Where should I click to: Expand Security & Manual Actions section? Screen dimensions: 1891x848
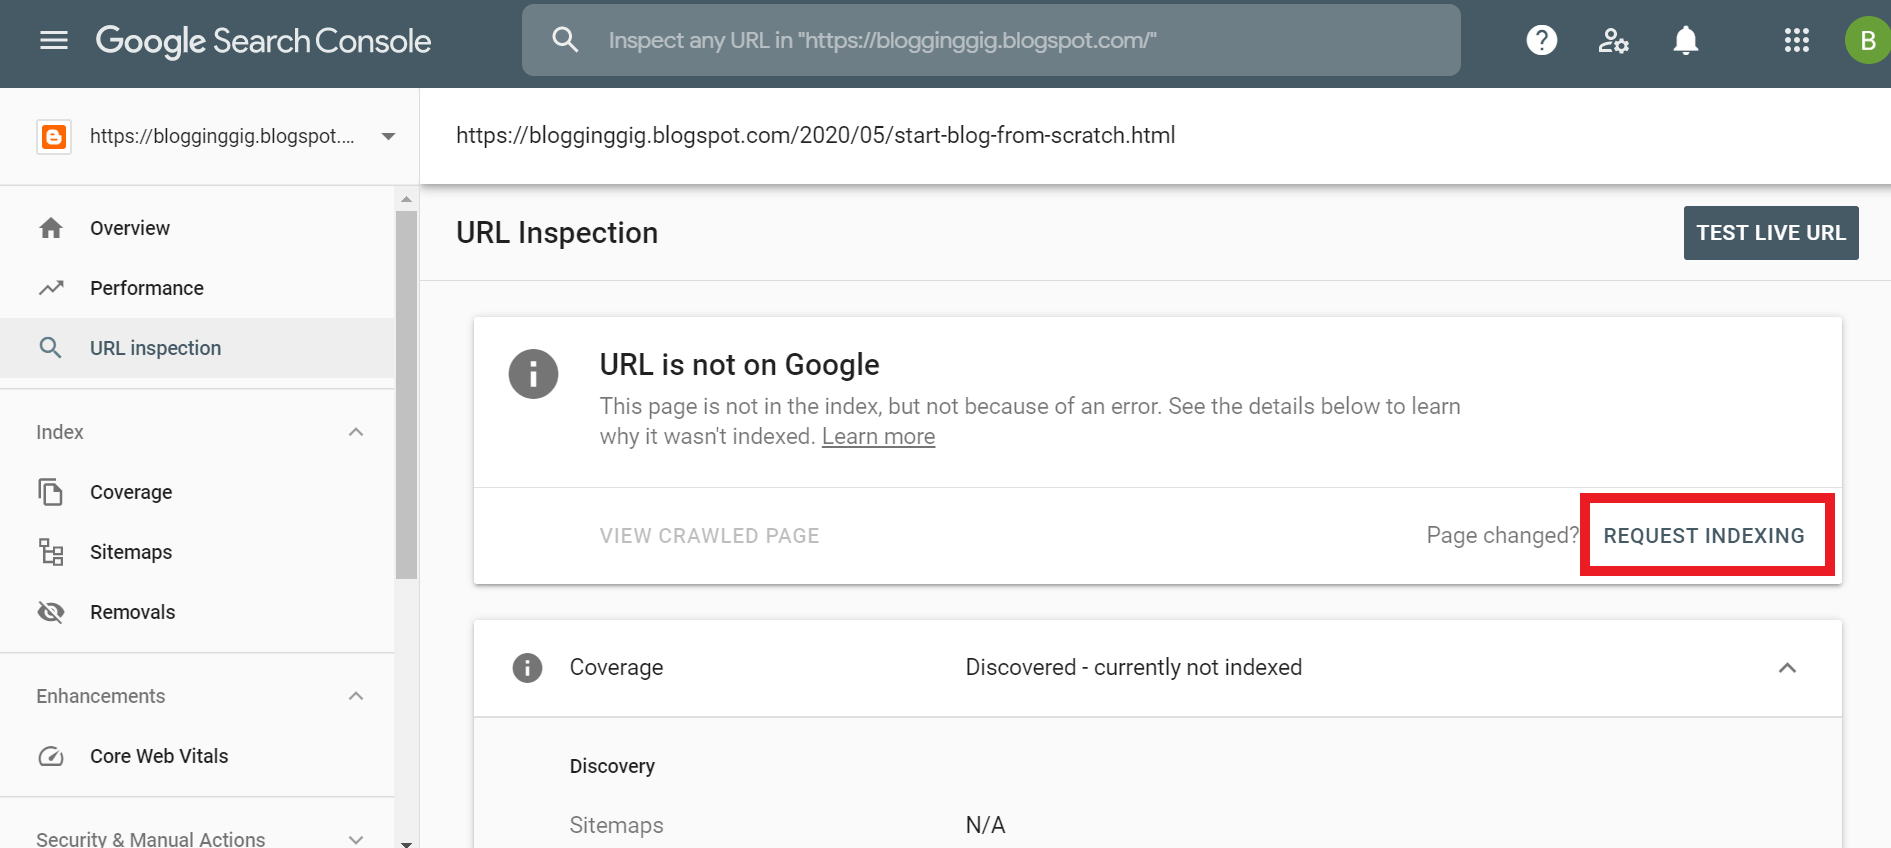click(x=356, y=839)
